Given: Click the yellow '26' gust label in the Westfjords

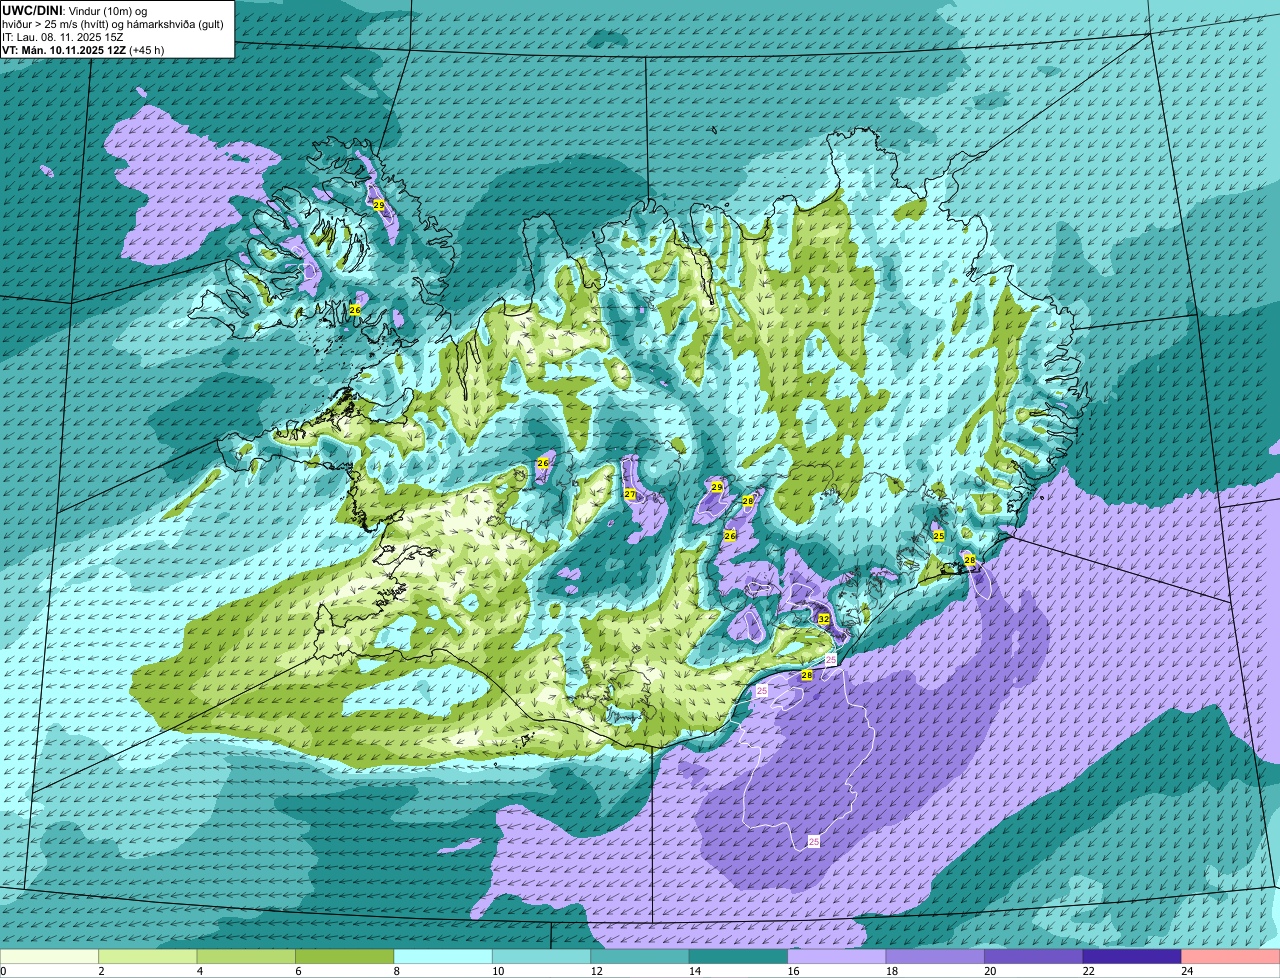Looking at the screenshot, I should 355,310.
